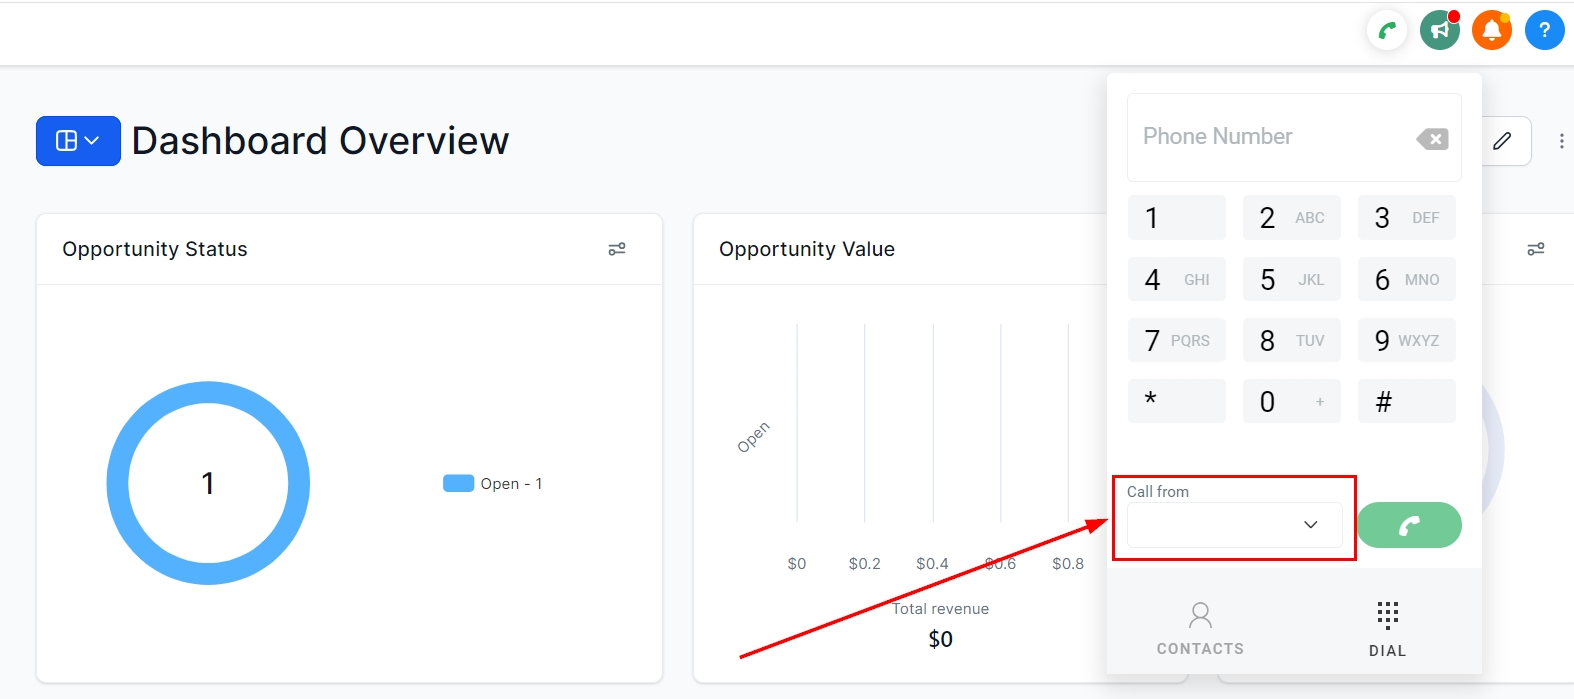Click the pencil edit dashboard icon
Image resolution: width=1574 pixels, height=699 pixels.
click(1502, 141)
